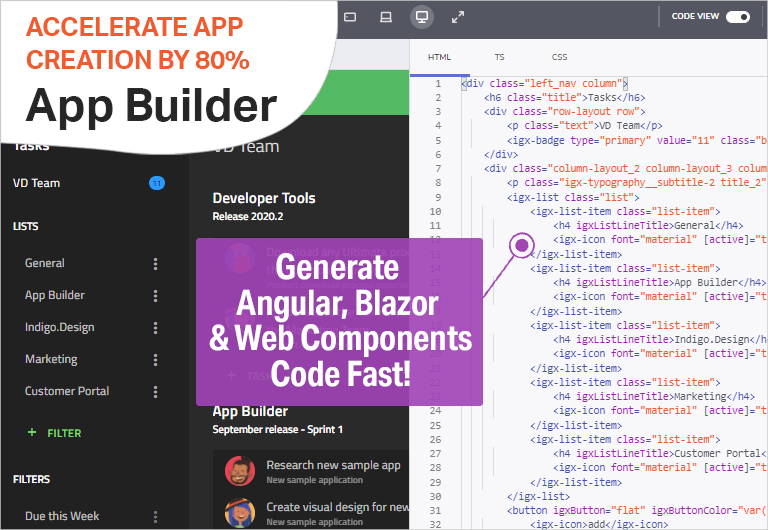This screenshot has height=530, width=768.
Task: Open the Customer Portal list item
Action: [x=67, y=391]
